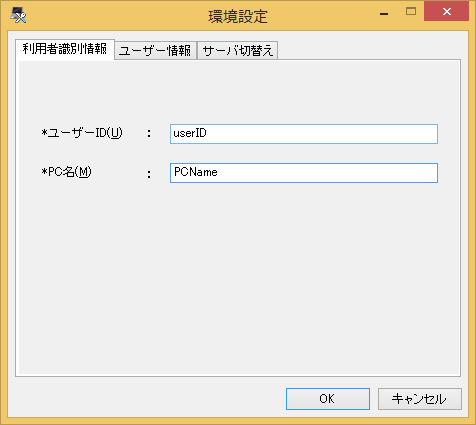Viewport: 476px width, 425px height.
Task: Confirm settings with the OK button
Action: [x=328, y=399]
